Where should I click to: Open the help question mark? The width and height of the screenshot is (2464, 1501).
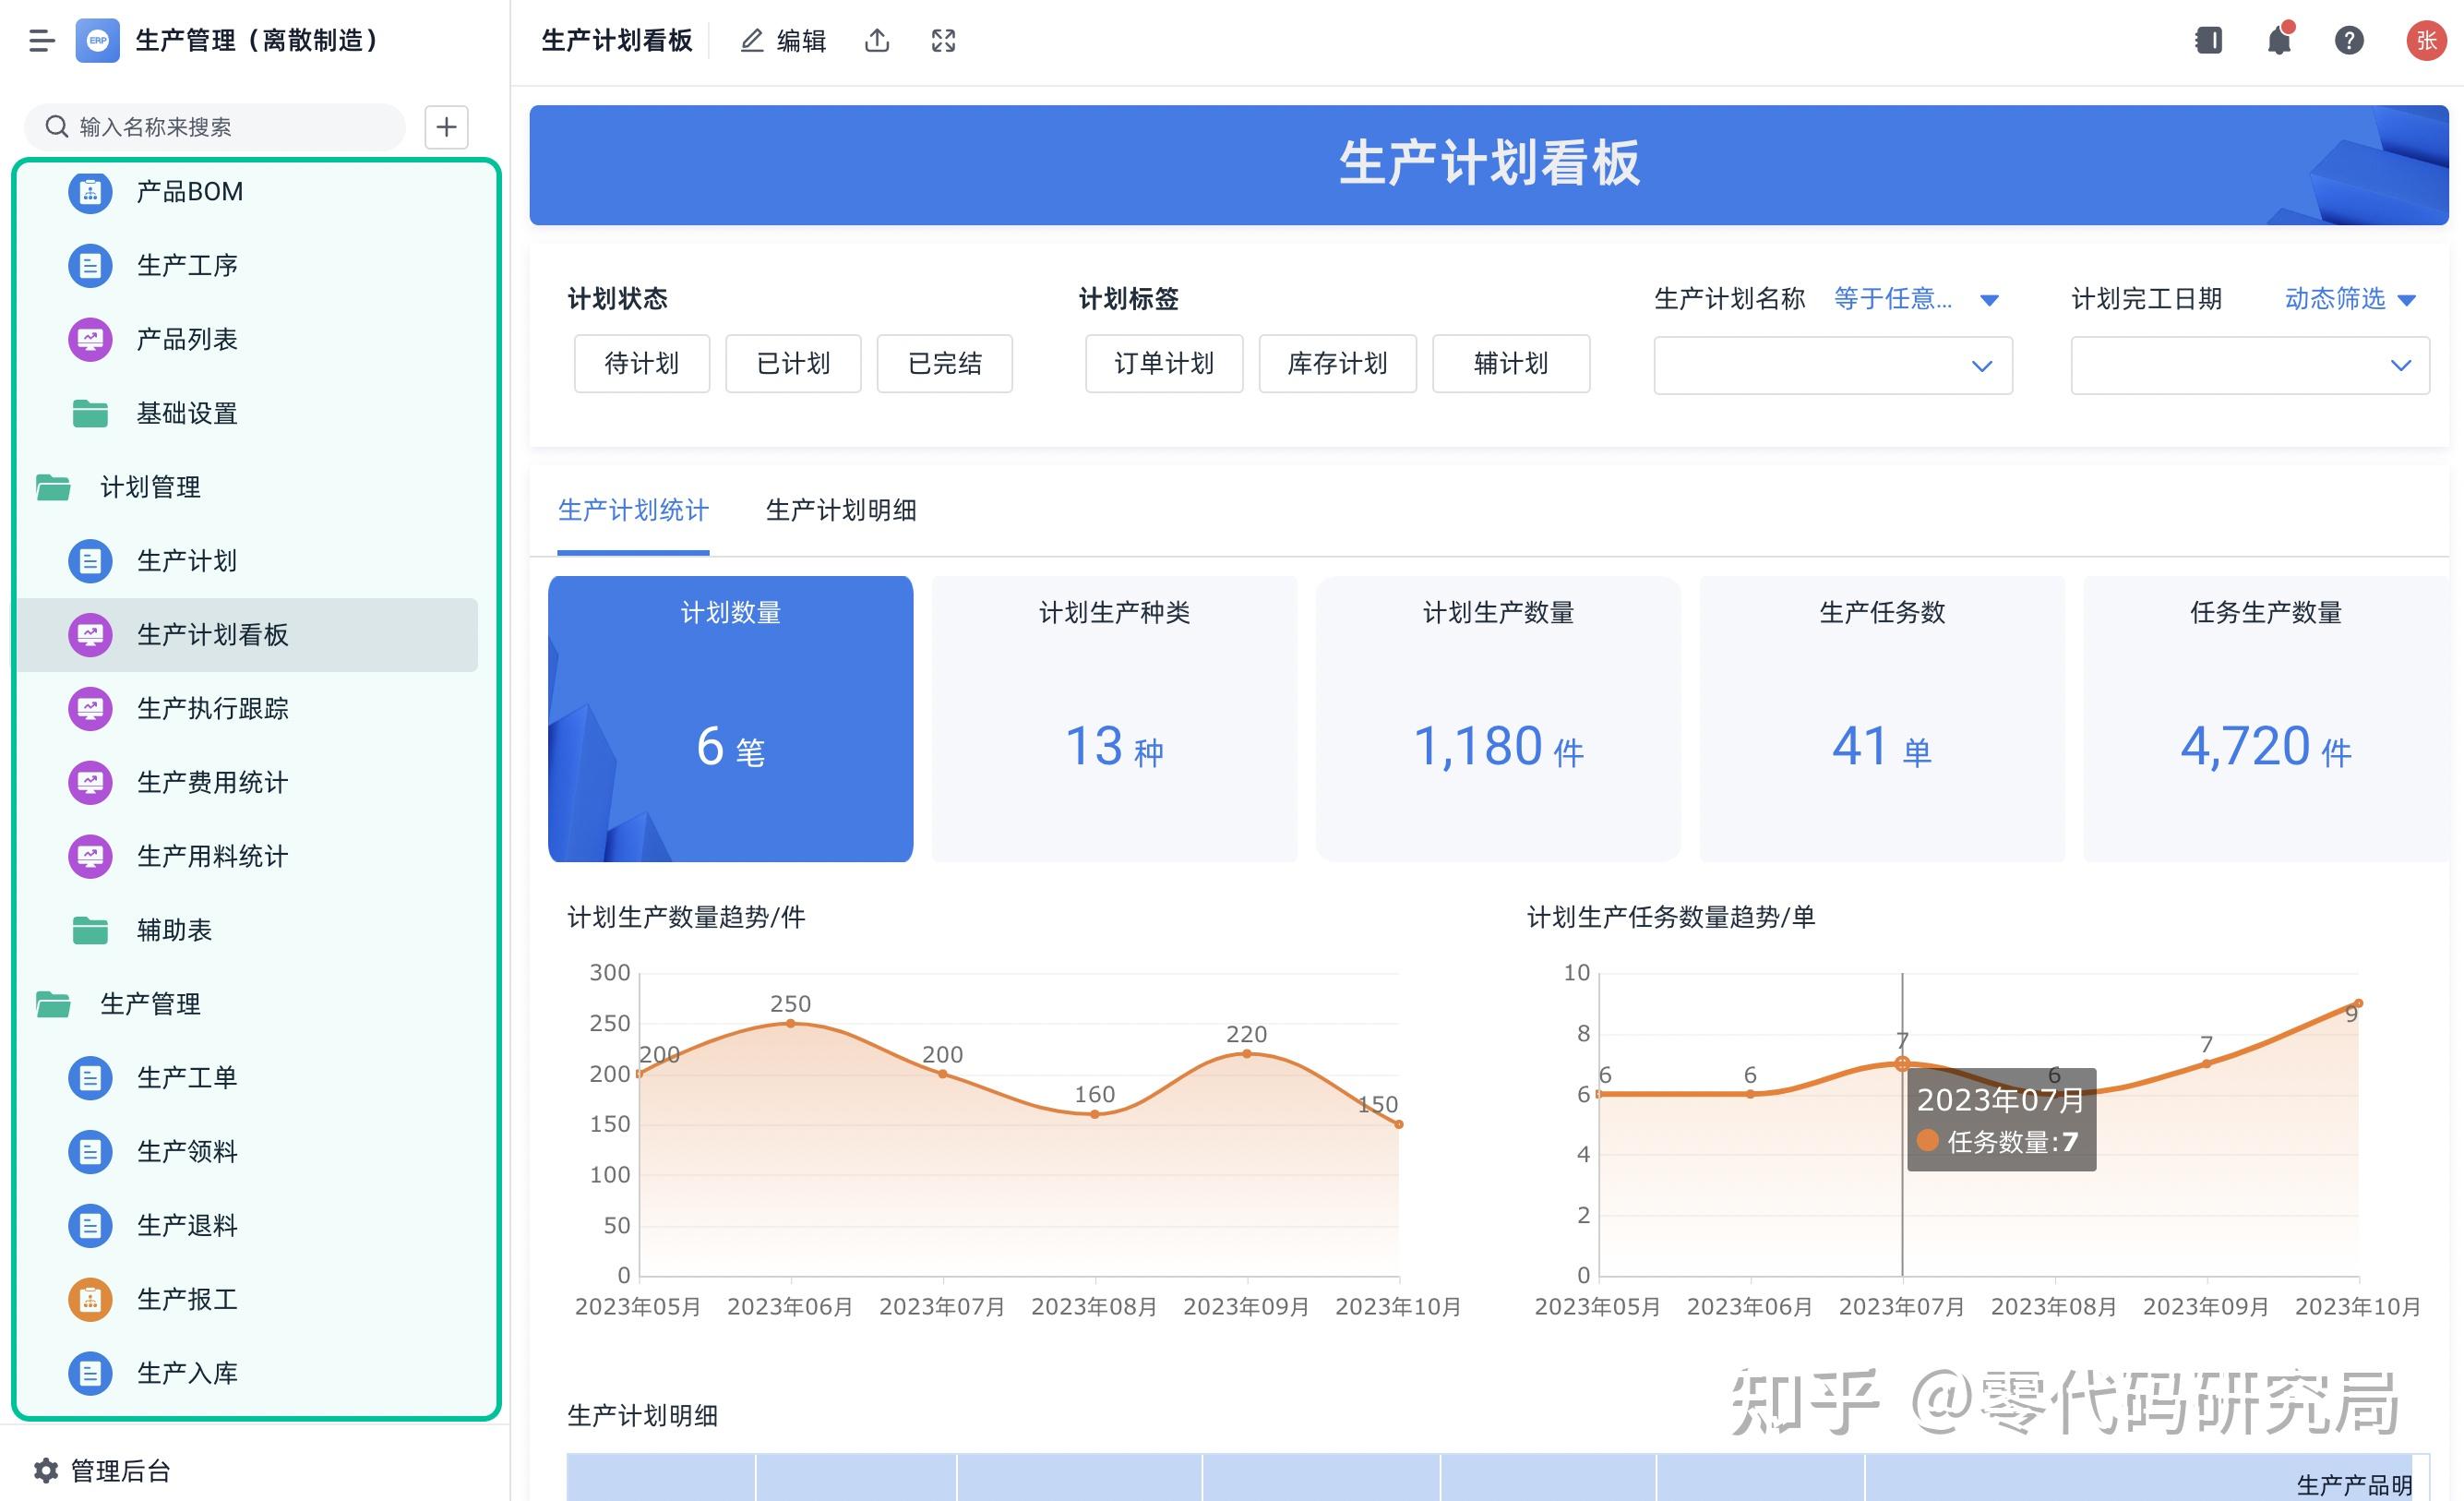coord(2348,40)
